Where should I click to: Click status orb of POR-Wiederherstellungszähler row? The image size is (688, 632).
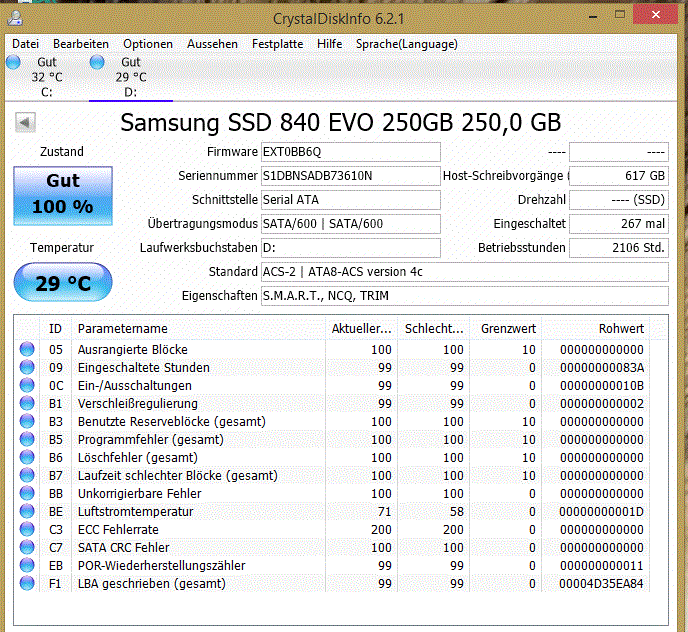27,565
